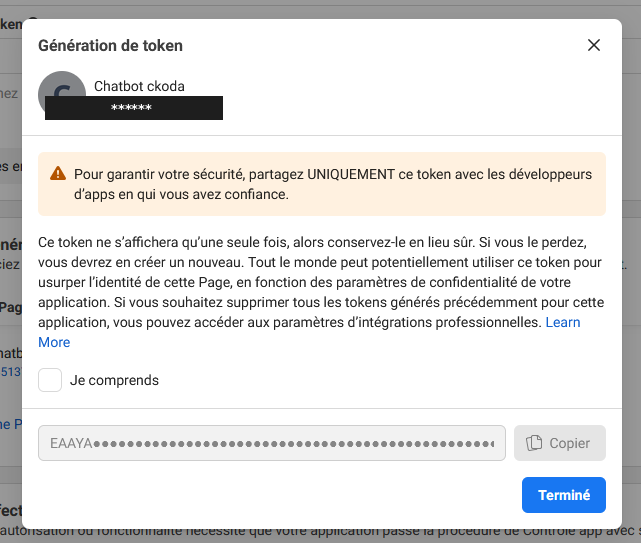641x543 pixels.
Task: Click the "Génération de token" heading
Action: click(x=110, y=45)
